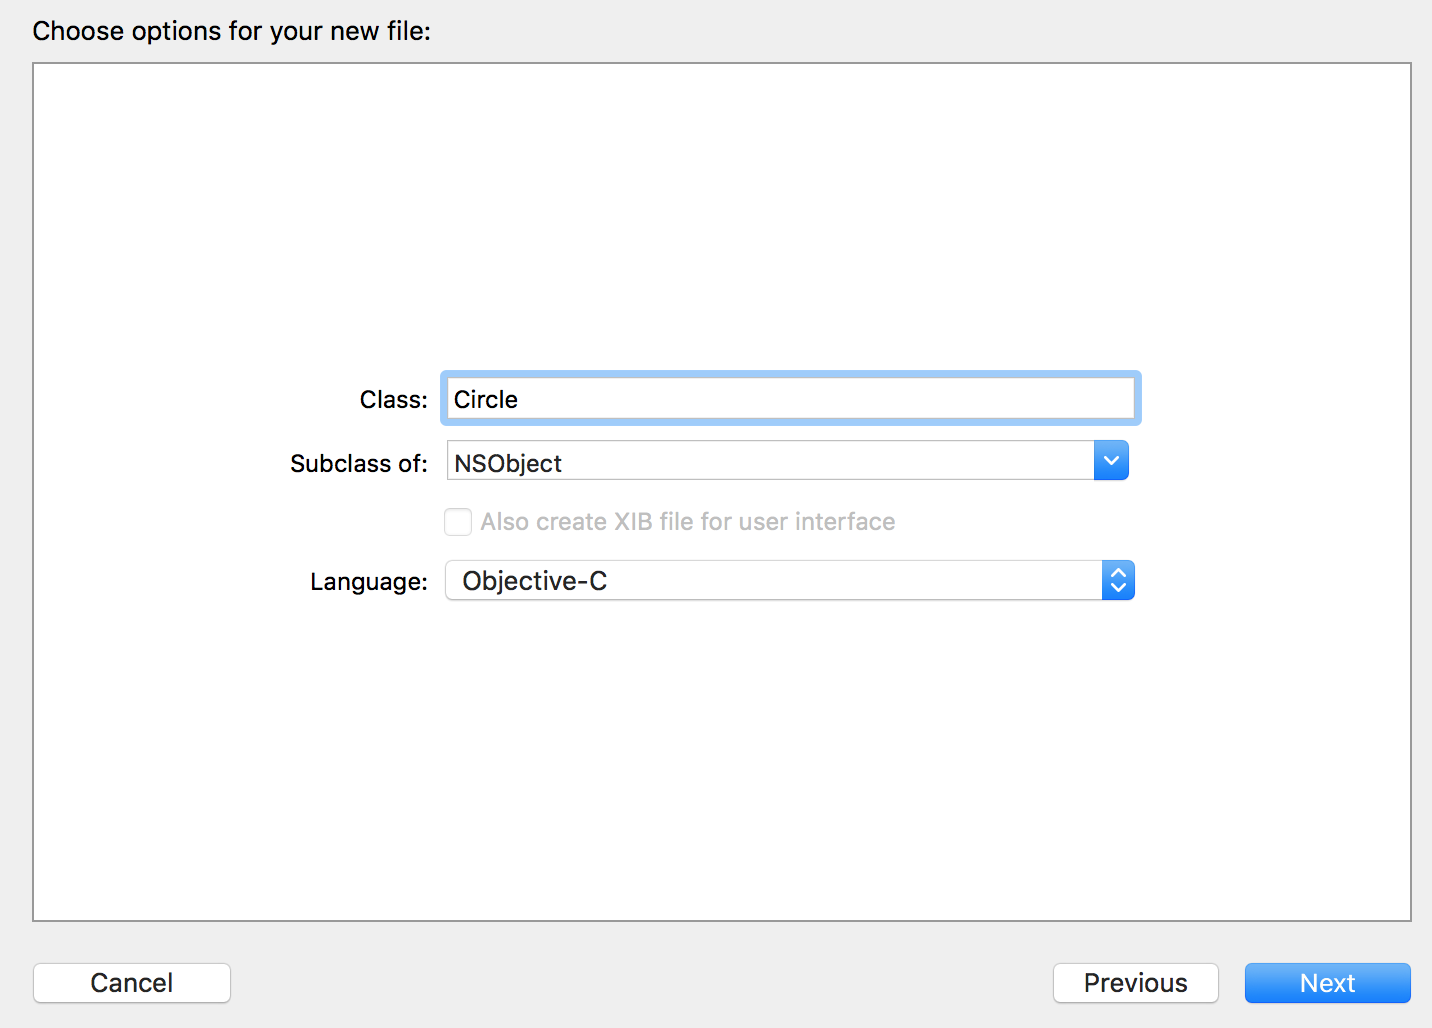Click the empty right end of the Class field

1050,399
